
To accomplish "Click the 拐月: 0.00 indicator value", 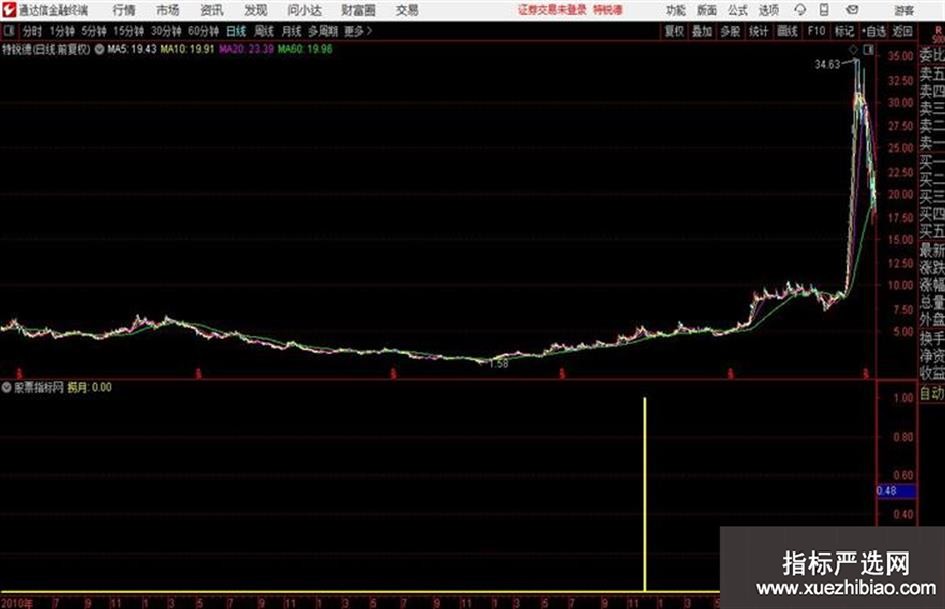I will pyautogui.click(x=89, y=388).
